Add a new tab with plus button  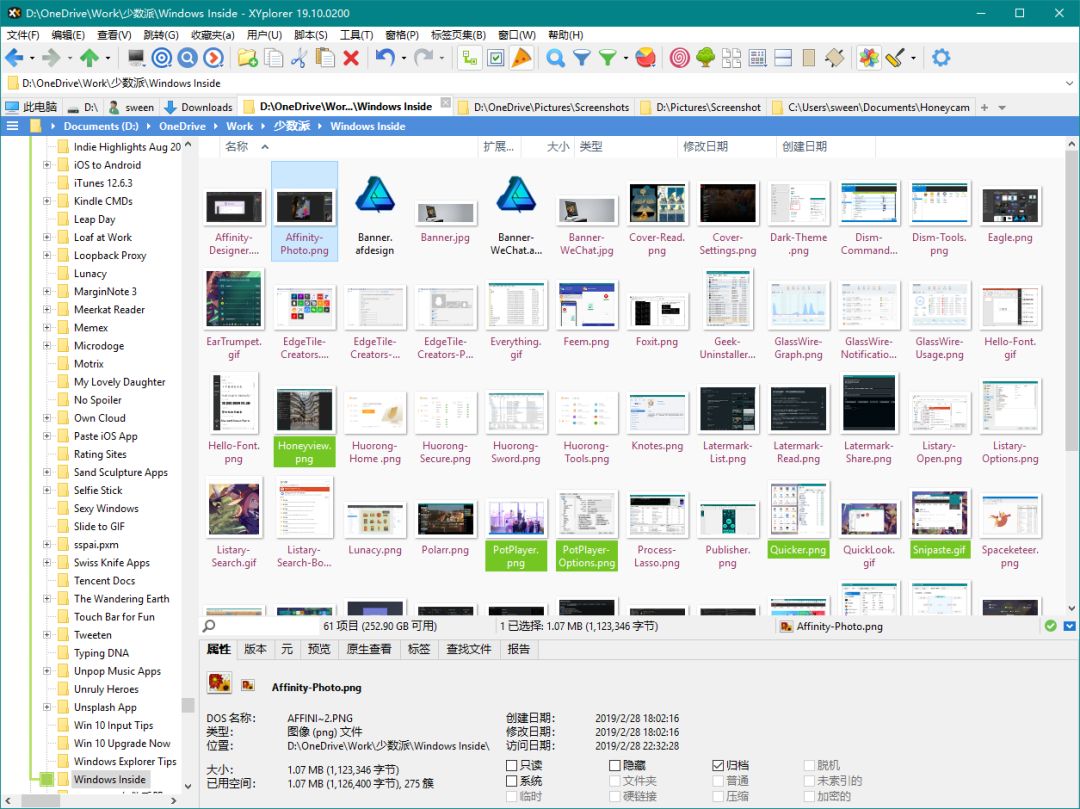coord(984,107)
